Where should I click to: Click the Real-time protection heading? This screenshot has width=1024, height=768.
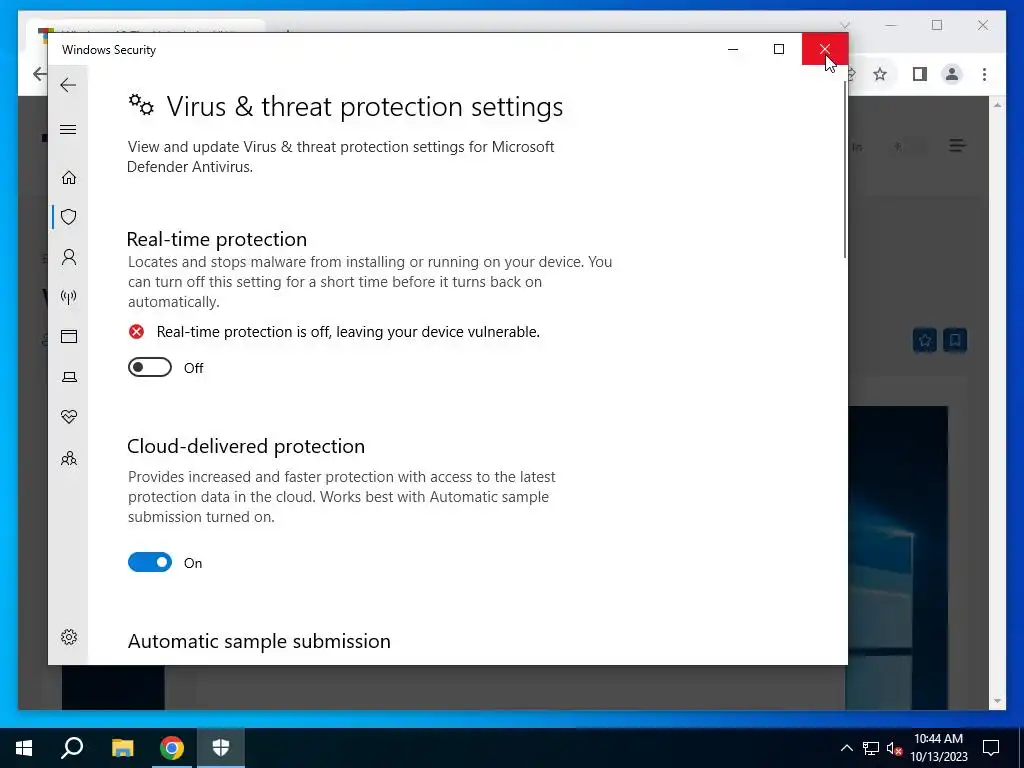(217, 239)
